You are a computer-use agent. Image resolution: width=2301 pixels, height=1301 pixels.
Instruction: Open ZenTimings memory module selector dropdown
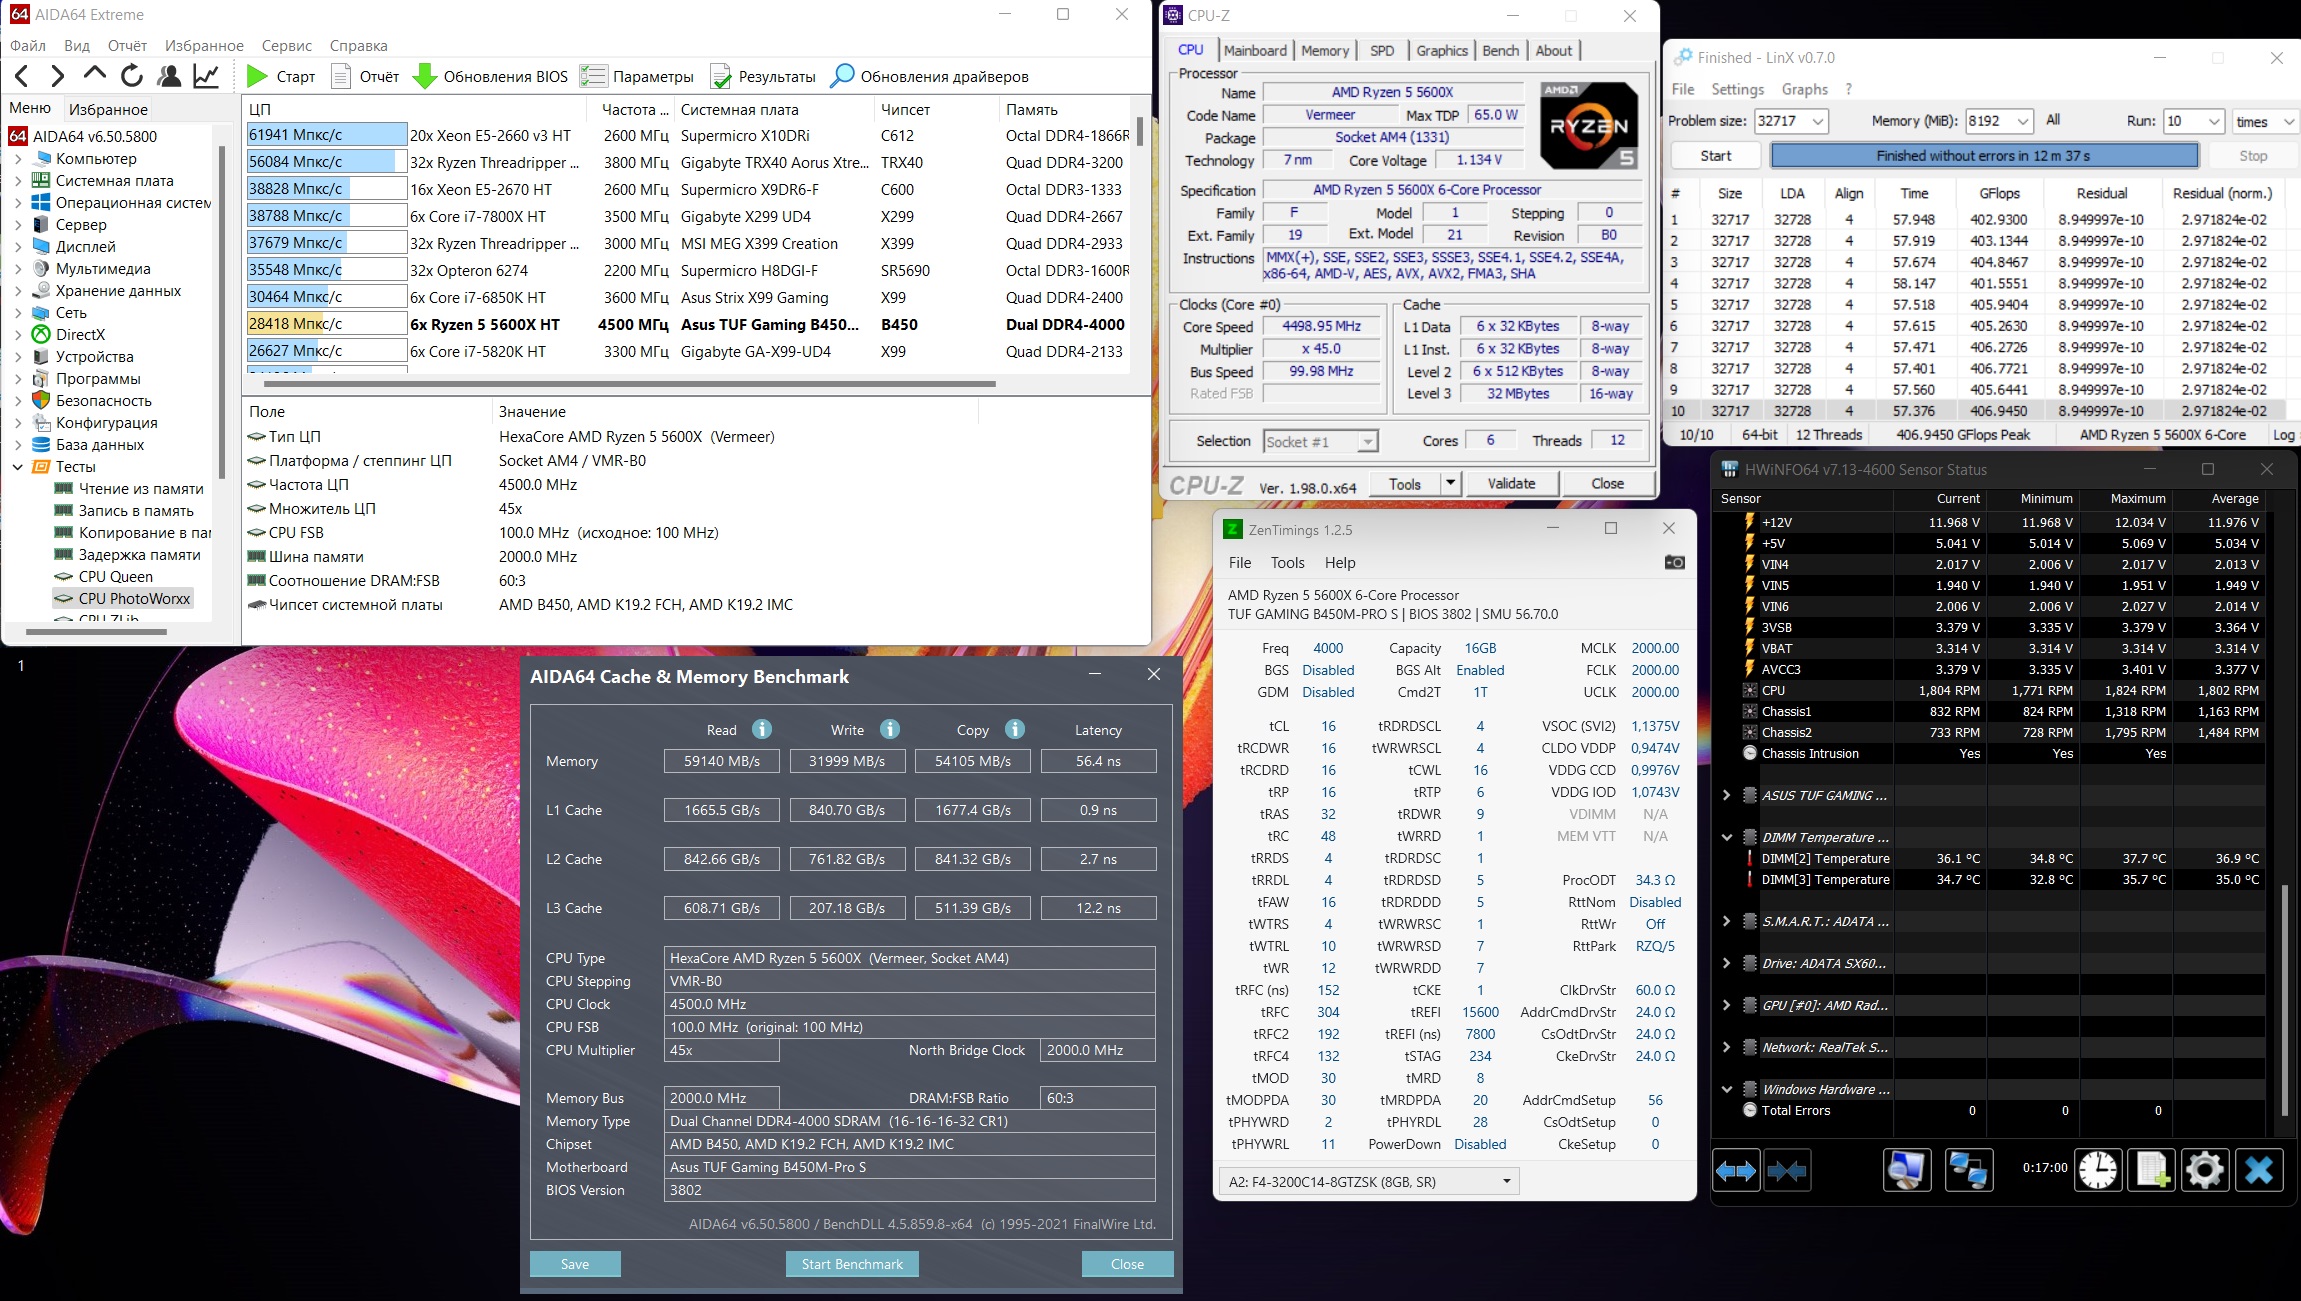tap(1506, 1181)
